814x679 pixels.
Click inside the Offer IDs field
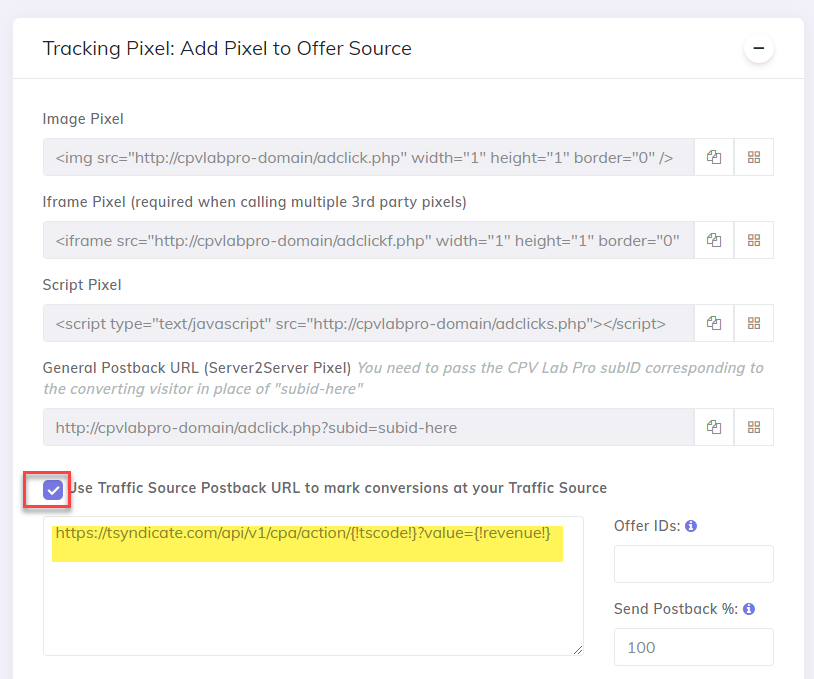click(x=693, y=563)
